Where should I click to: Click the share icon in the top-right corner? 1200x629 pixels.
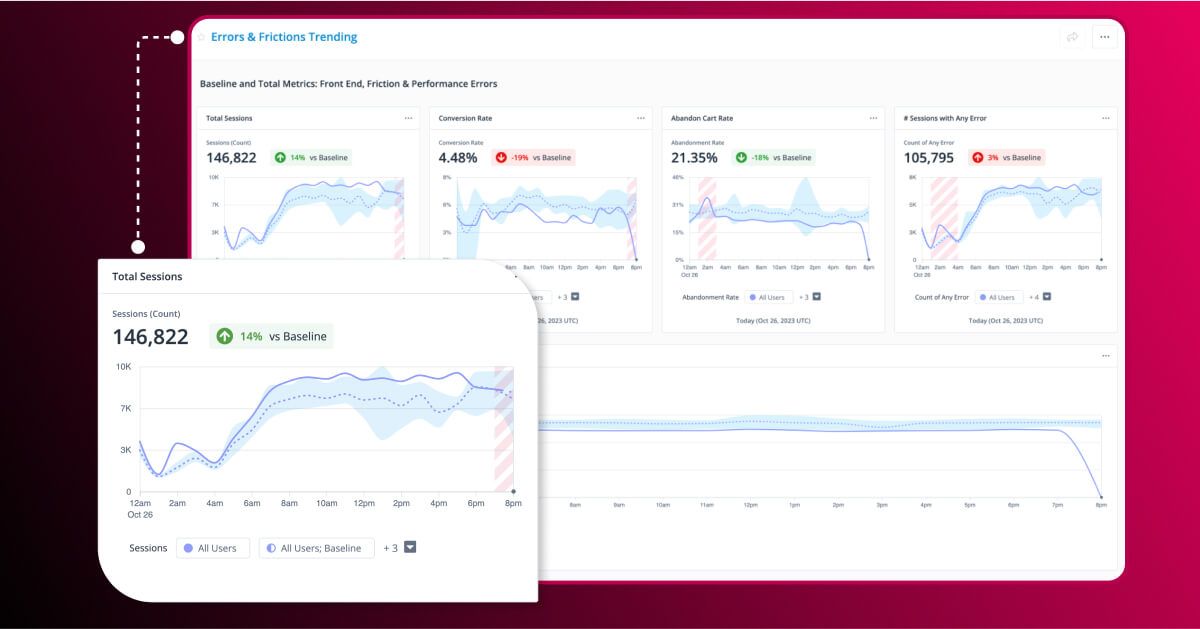coord(1071,36)
